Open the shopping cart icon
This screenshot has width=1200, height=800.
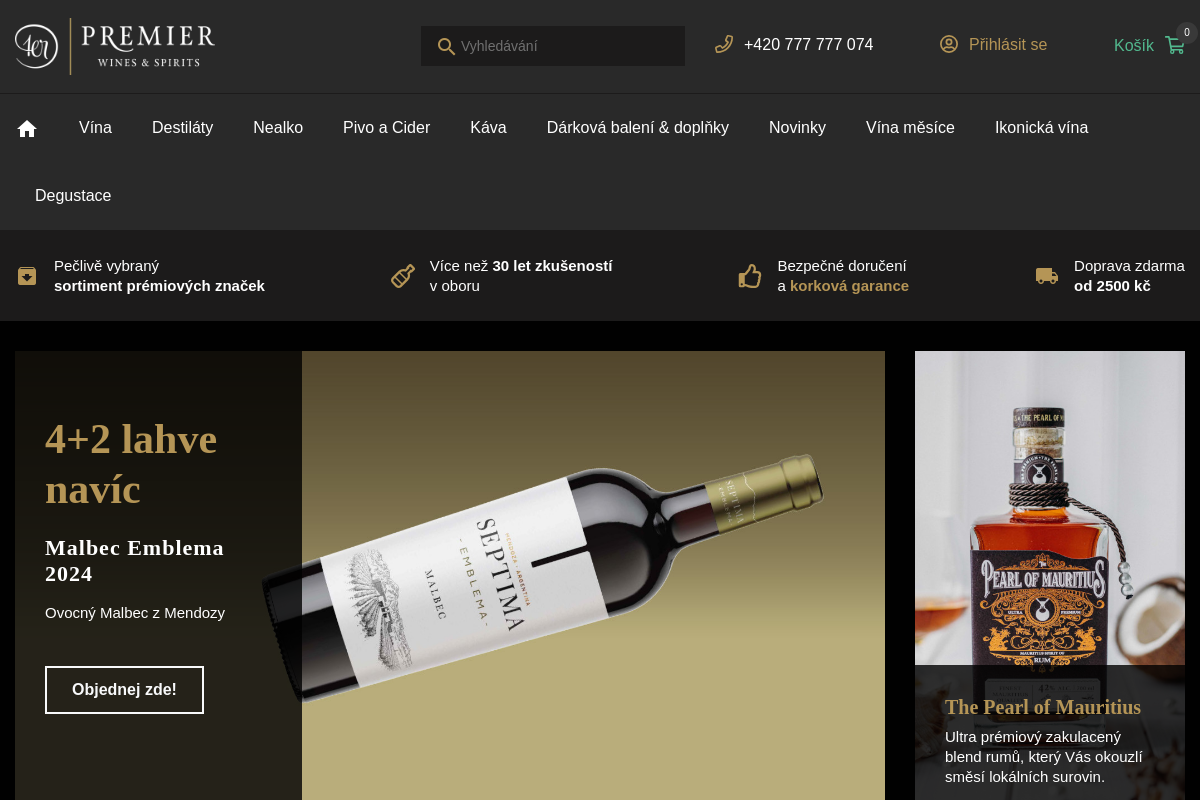coord(1175,45)
